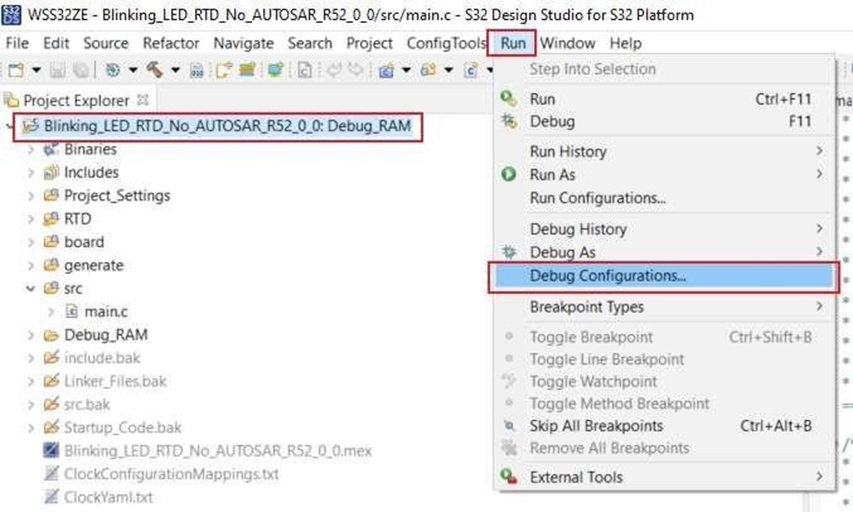Viewport: 853px width, 512px height.
Task: Open the Edit menu
Action: (x=56, y=43)
